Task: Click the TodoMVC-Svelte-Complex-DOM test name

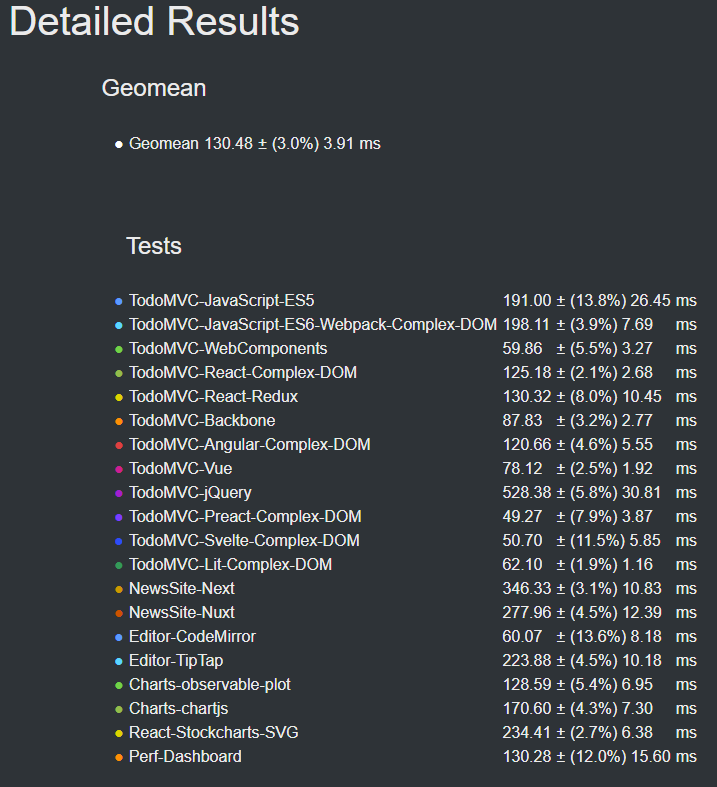Action: pyautogui.click(x=244, y=541)
